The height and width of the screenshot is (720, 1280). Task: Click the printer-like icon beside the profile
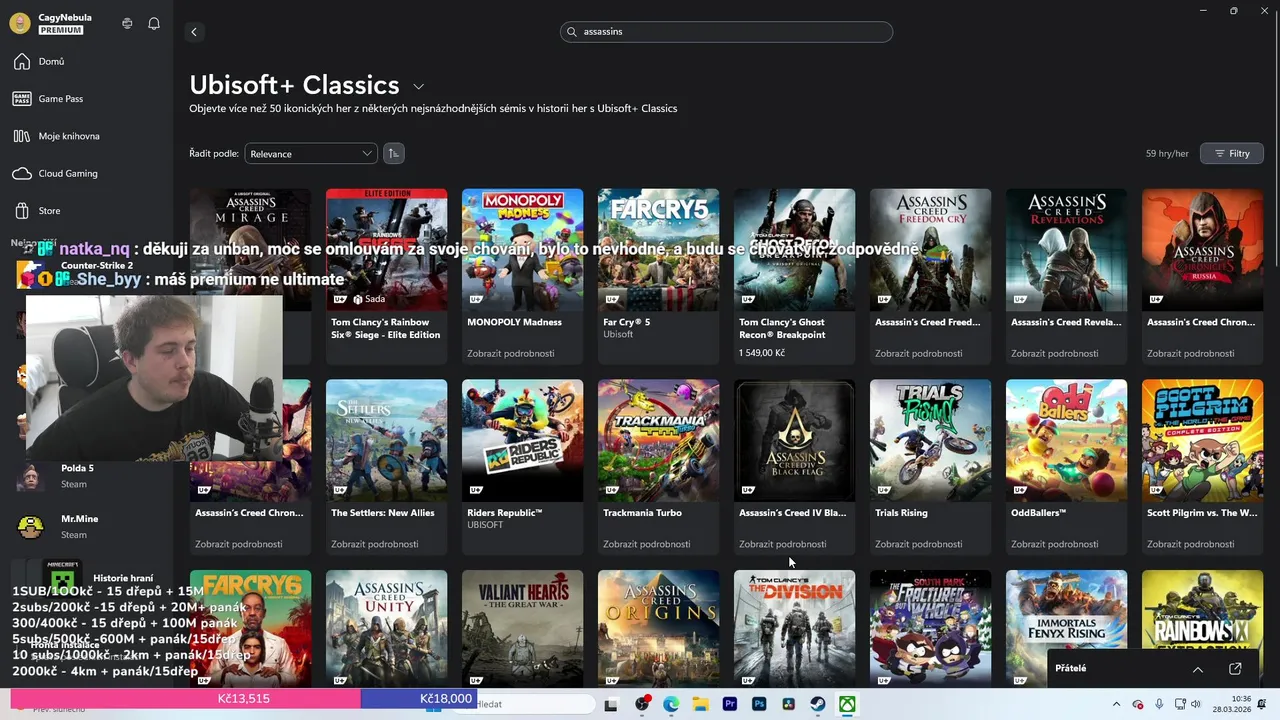click(127, 23)
